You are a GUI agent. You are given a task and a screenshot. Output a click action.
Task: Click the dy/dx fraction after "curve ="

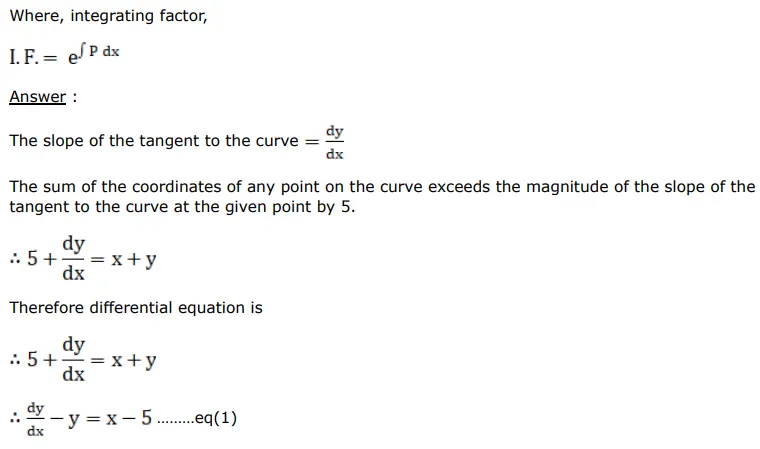334,142
